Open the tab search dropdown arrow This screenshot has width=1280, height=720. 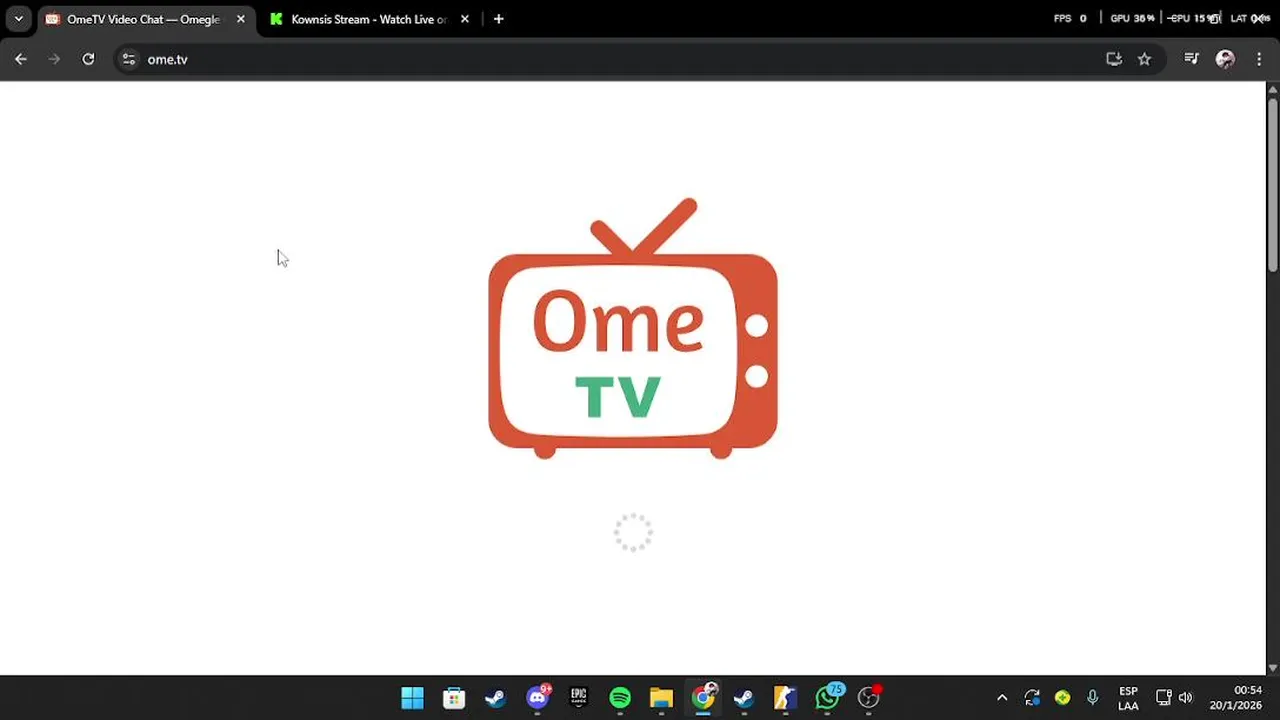point(18,19)
